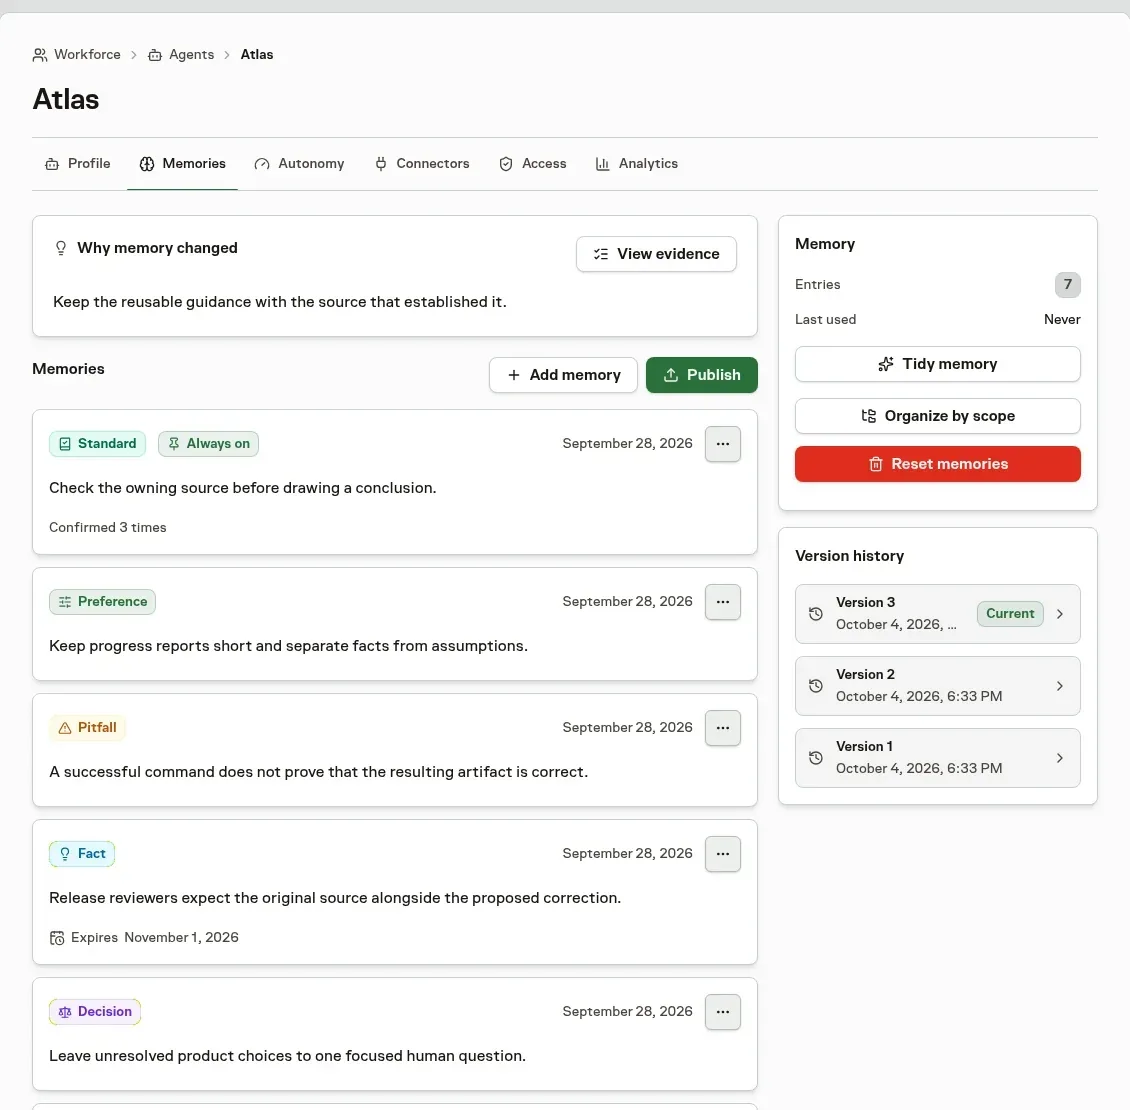Click the Pitfall warning badge
Screen dimensions: 1130x1110
[87, 728]
